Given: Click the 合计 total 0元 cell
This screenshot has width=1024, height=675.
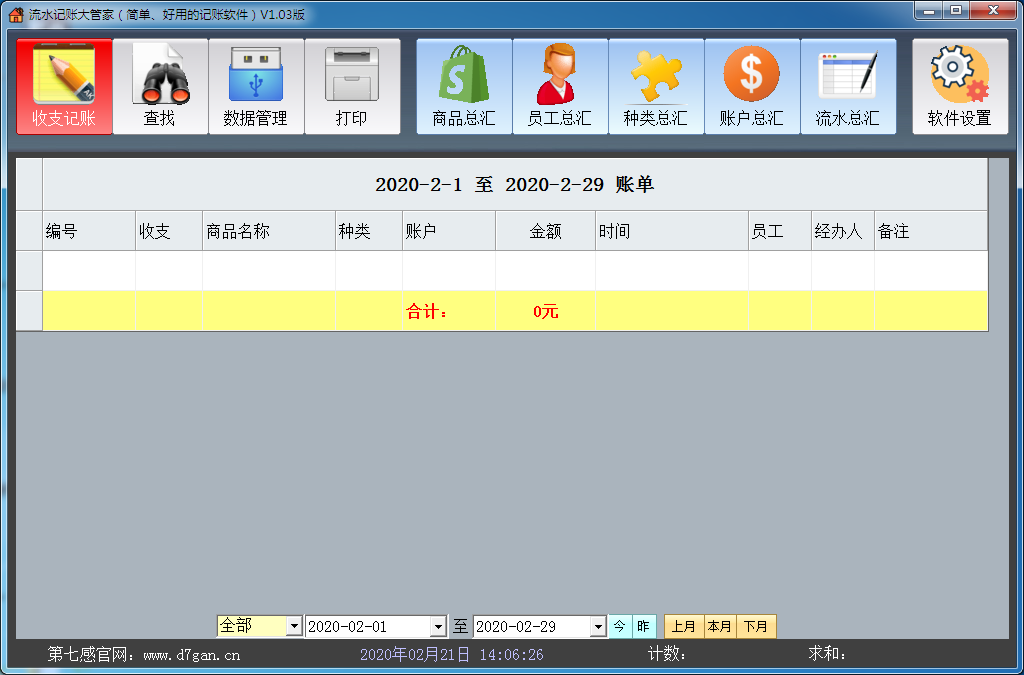Looking at the screenshot, I should click(545, 311).
